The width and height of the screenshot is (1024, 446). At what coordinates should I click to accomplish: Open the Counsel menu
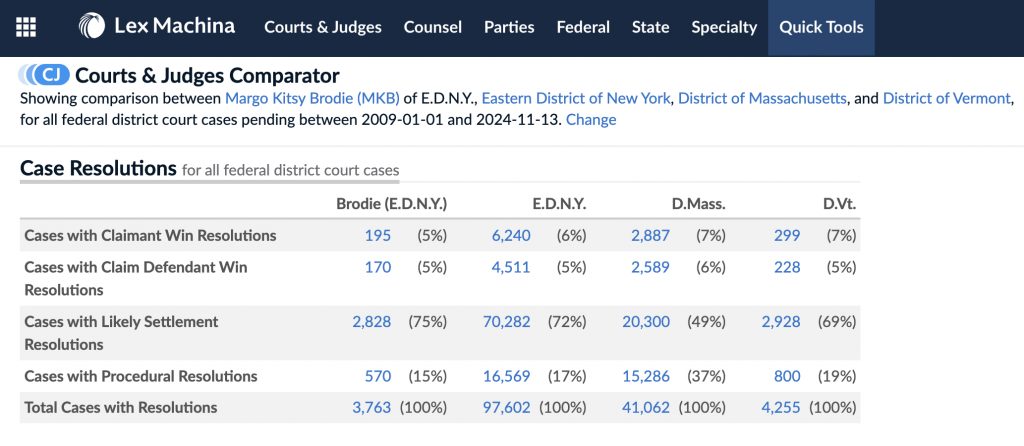click(433, 27)
